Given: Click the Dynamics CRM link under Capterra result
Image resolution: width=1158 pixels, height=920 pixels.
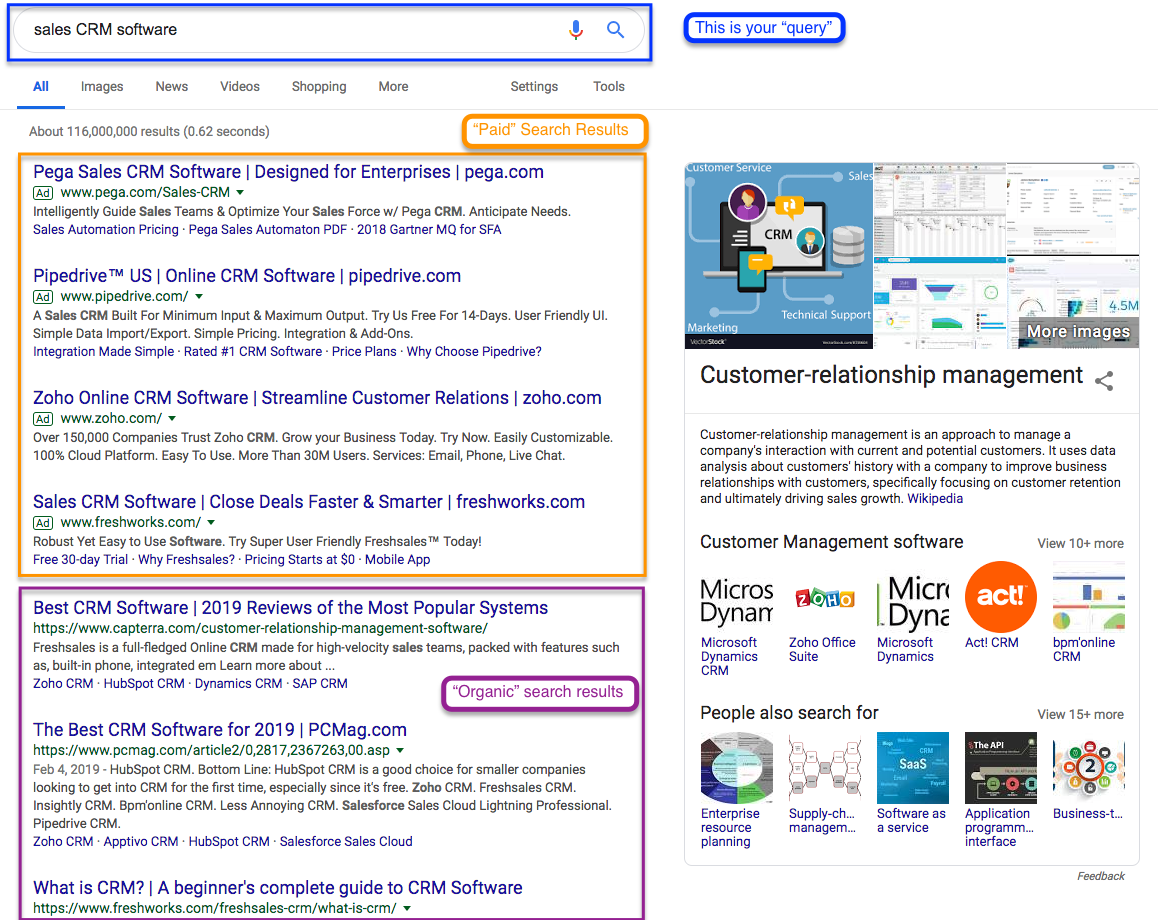Looking at the screenshot, I should 239,684.
